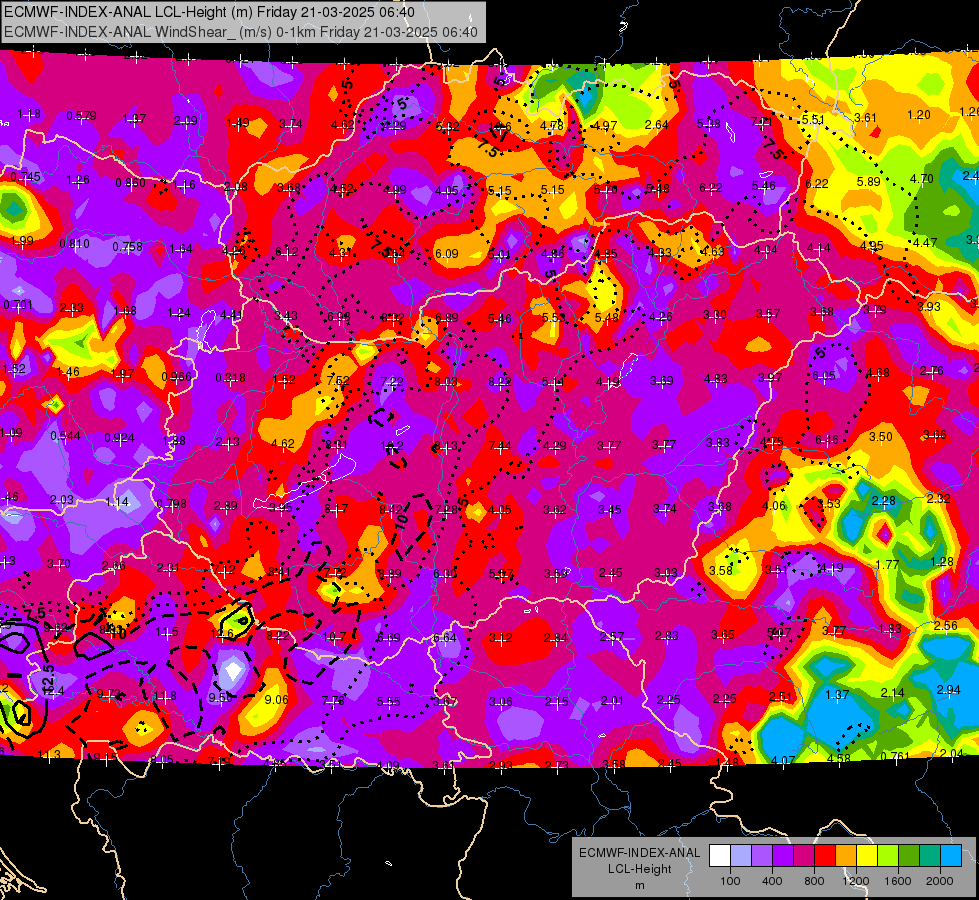
Task: Click the shear value 2.56
Action: 946,625
